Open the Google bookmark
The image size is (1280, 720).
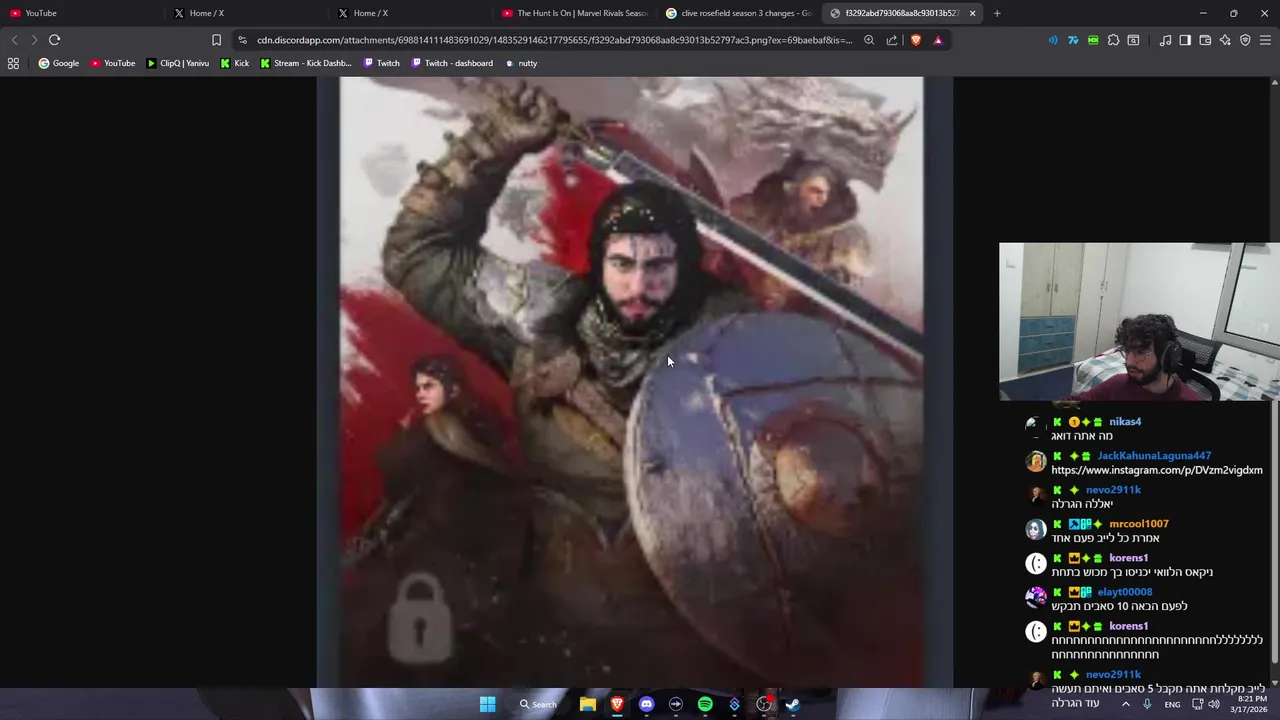coord(59,63)
